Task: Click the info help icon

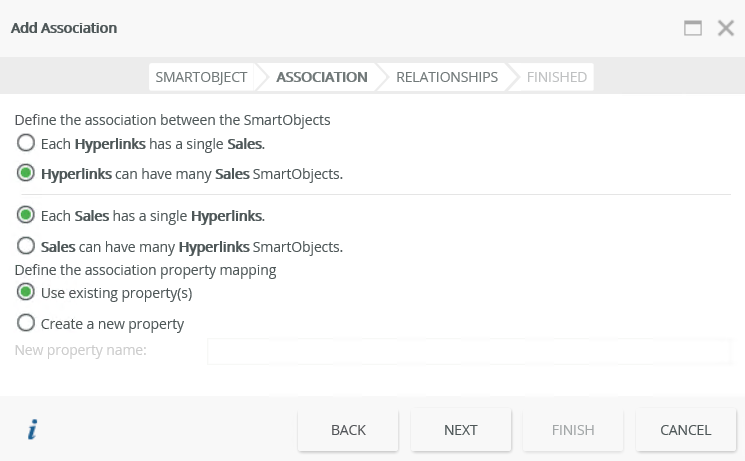Action: click(x=32, y=430)
